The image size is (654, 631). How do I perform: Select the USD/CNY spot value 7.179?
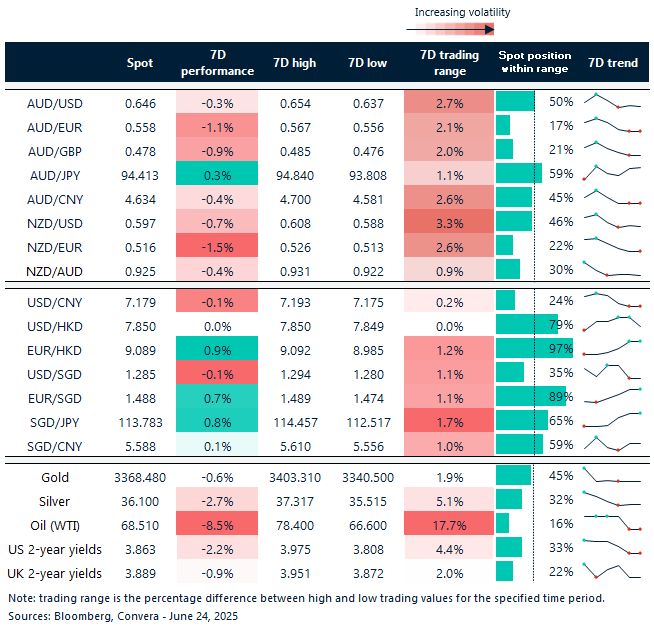(x=140, y=302)
